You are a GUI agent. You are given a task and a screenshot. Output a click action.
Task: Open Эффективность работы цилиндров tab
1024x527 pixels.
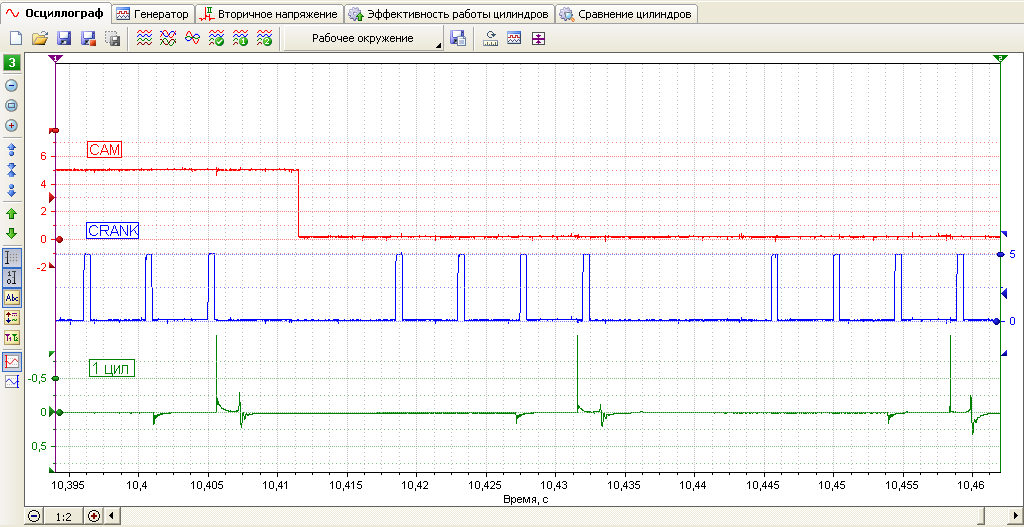[x=449, y=14]
